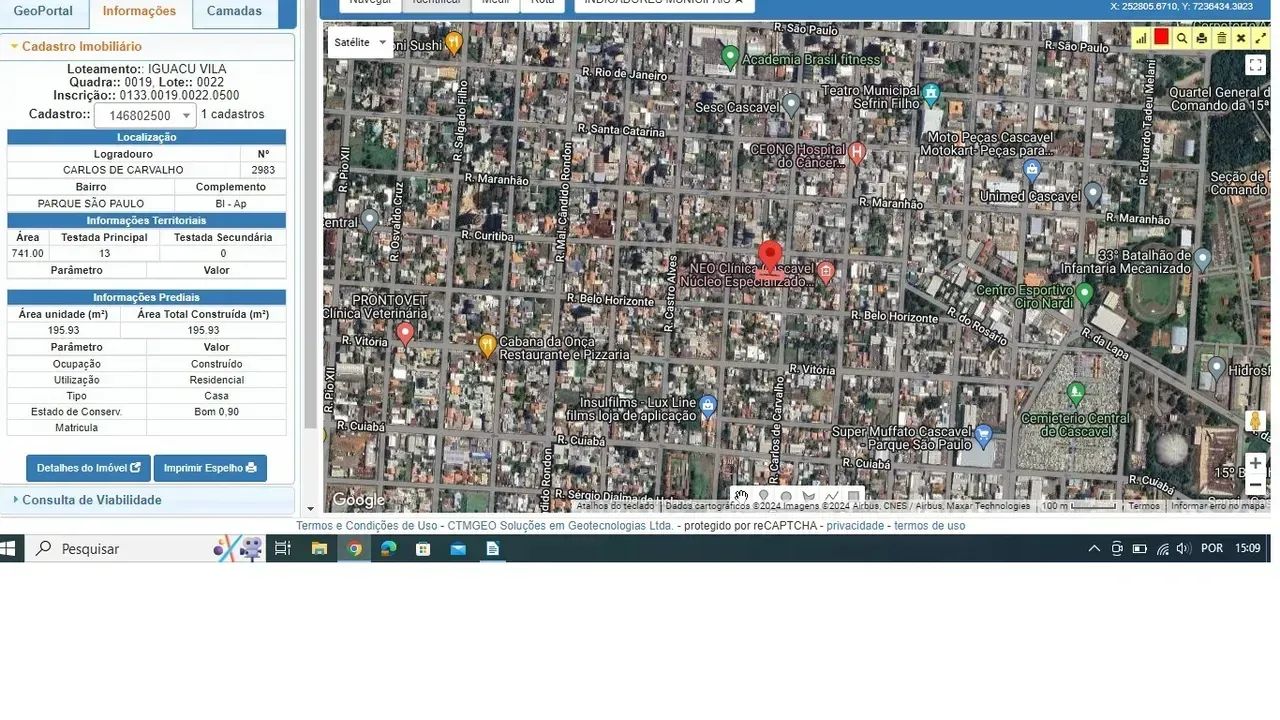
Task: Open the Cadastro number dropdown
Action: (x=145, y=115)
